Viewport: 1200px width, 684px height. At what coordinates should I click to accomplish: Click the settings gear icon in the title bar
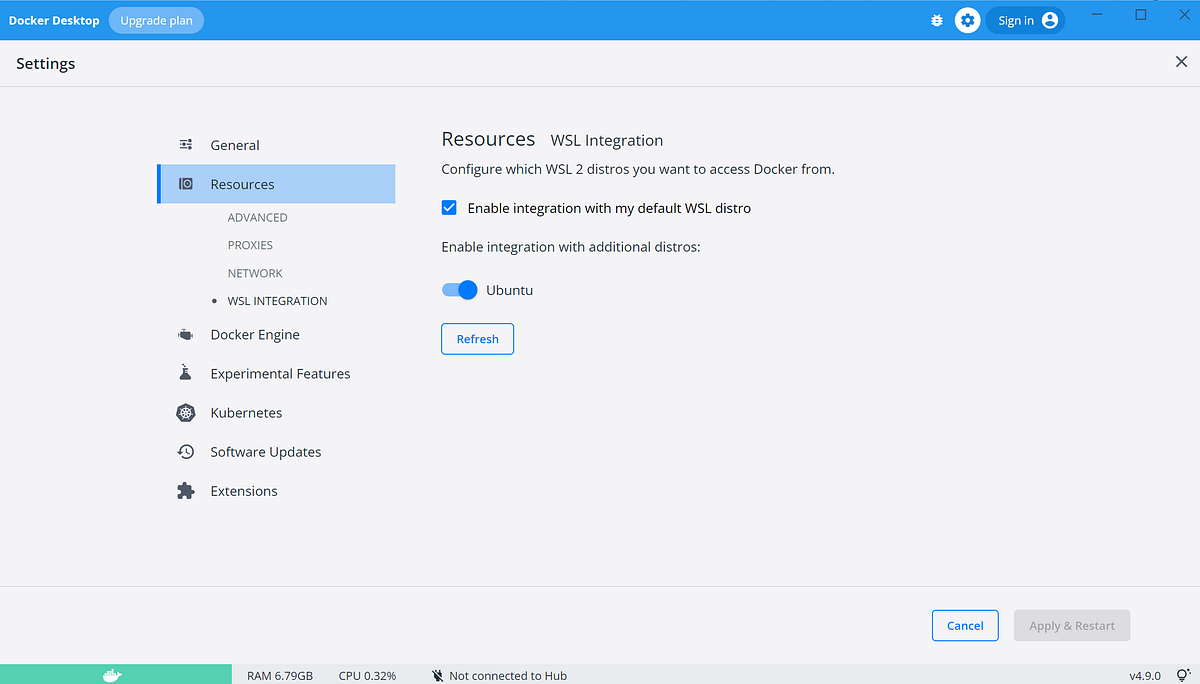pos(967,19)
